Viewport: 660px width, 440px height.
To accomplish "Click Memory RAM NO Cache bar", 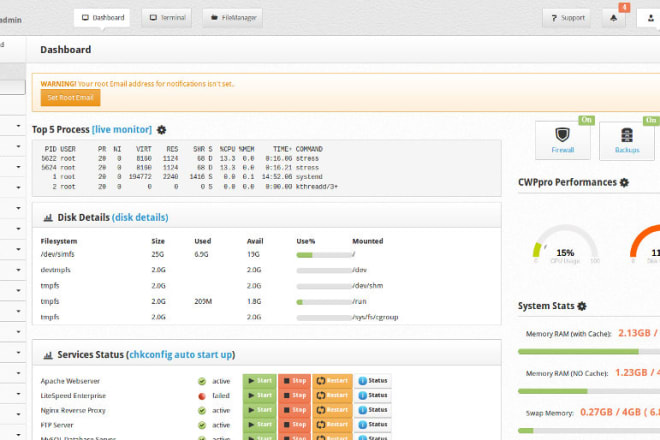I will 589,391.
